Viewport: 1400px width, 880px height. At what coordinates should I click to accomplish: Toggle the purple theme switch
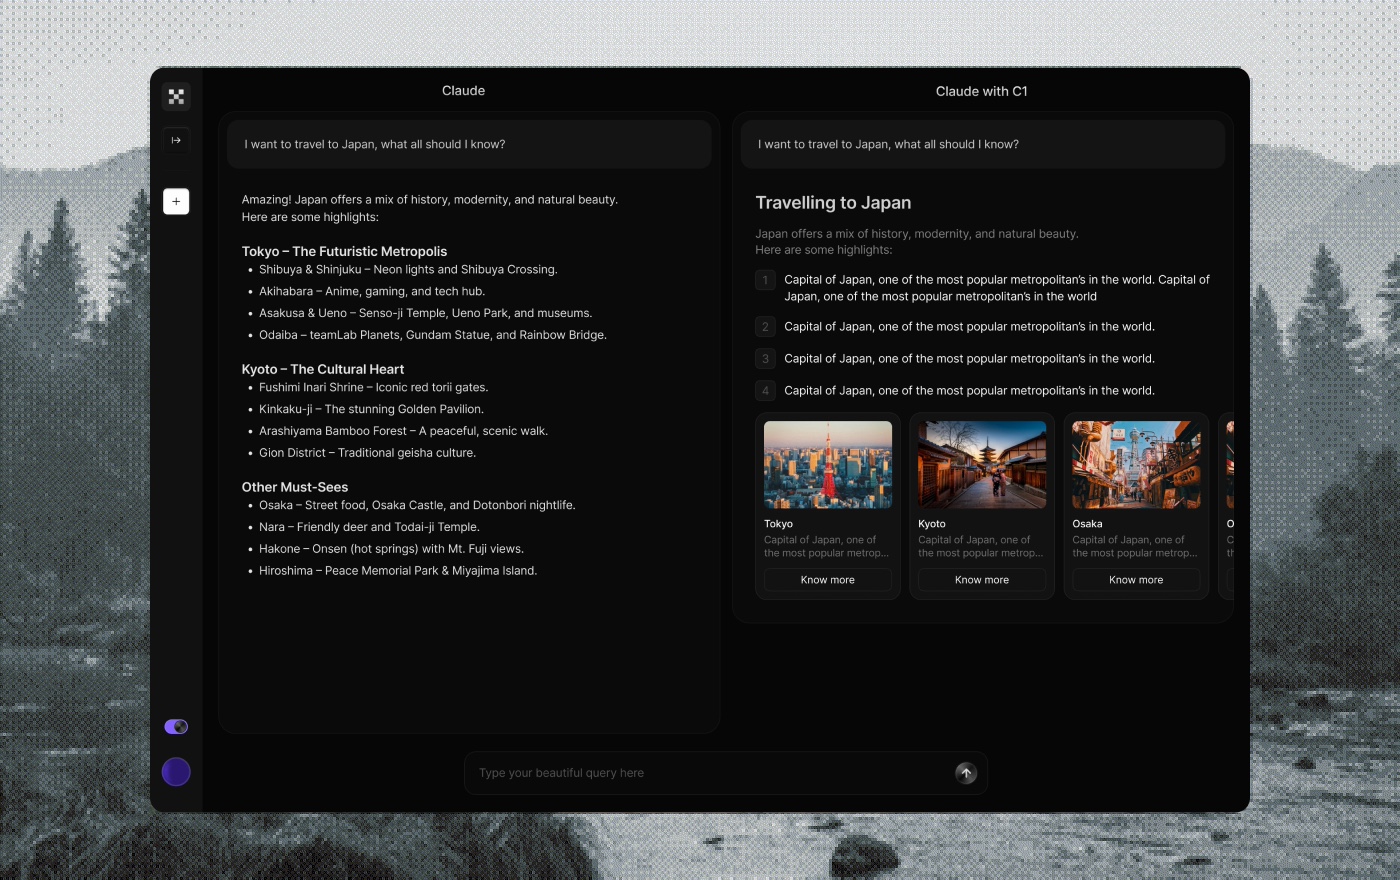pos(176,727)
